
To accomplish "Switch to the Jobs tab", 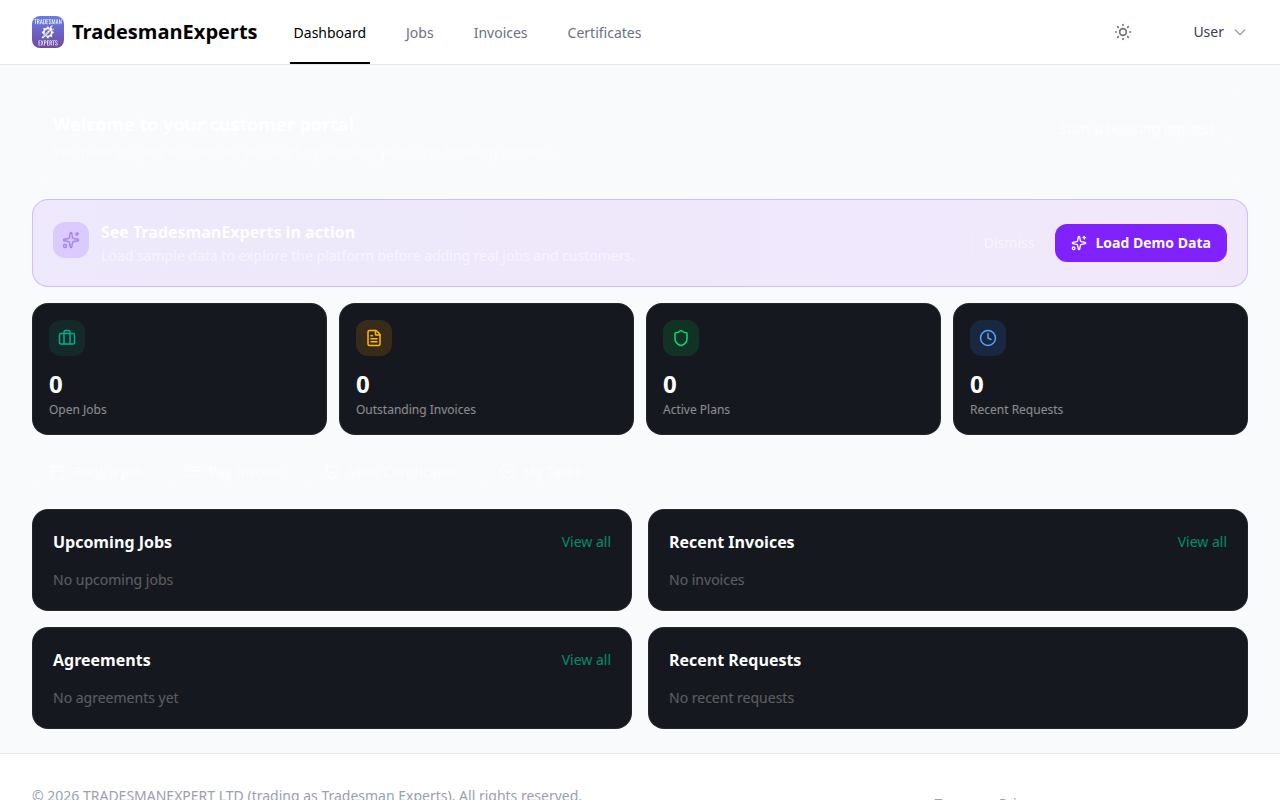I will point(419,32).
